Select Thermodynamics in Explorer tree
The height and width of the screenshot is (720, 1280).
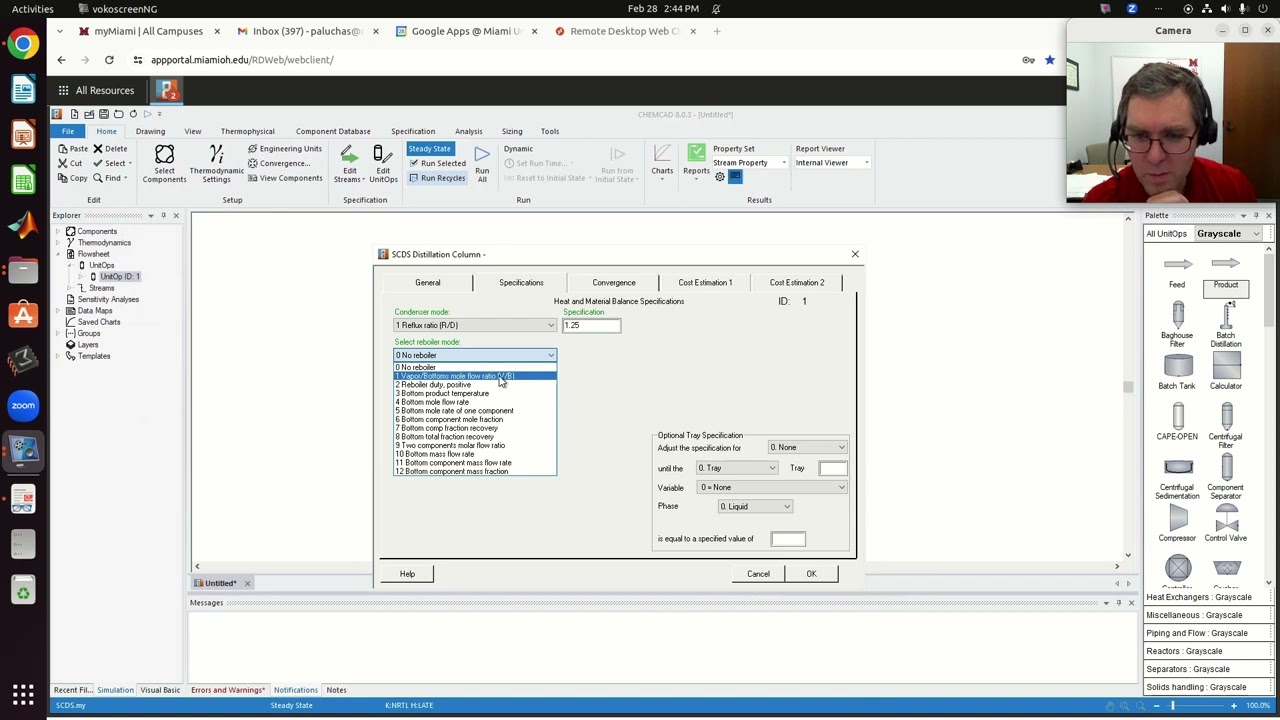104,243
